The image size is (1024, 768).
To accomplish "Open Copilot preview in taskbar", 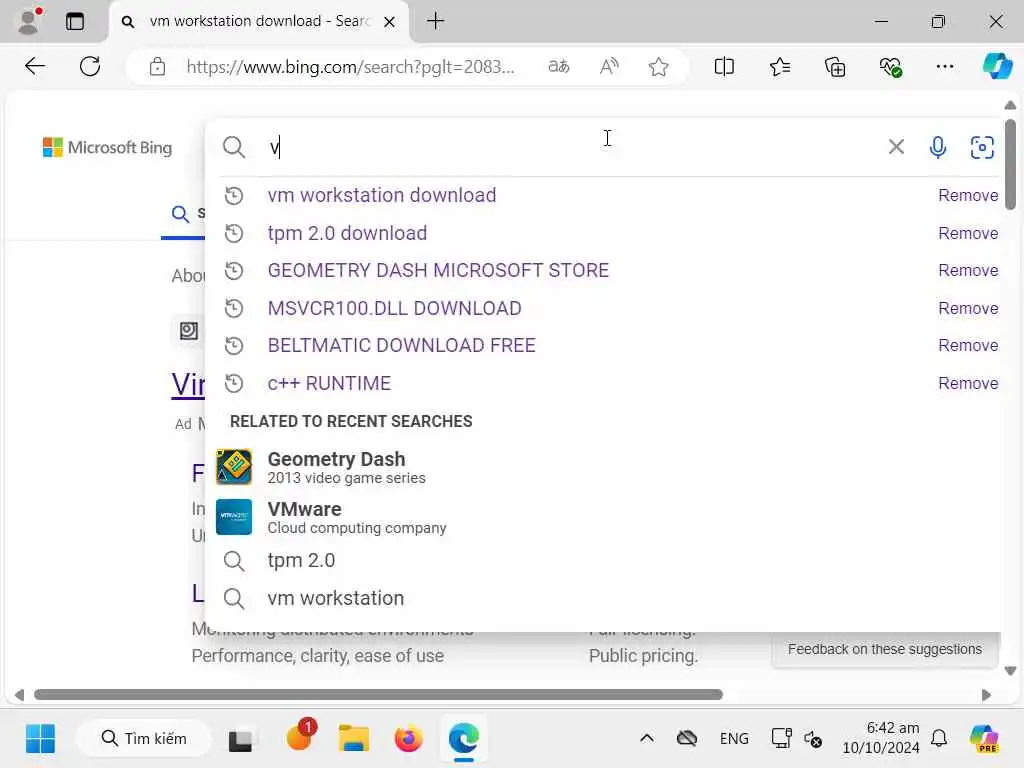I will point(984,739).
